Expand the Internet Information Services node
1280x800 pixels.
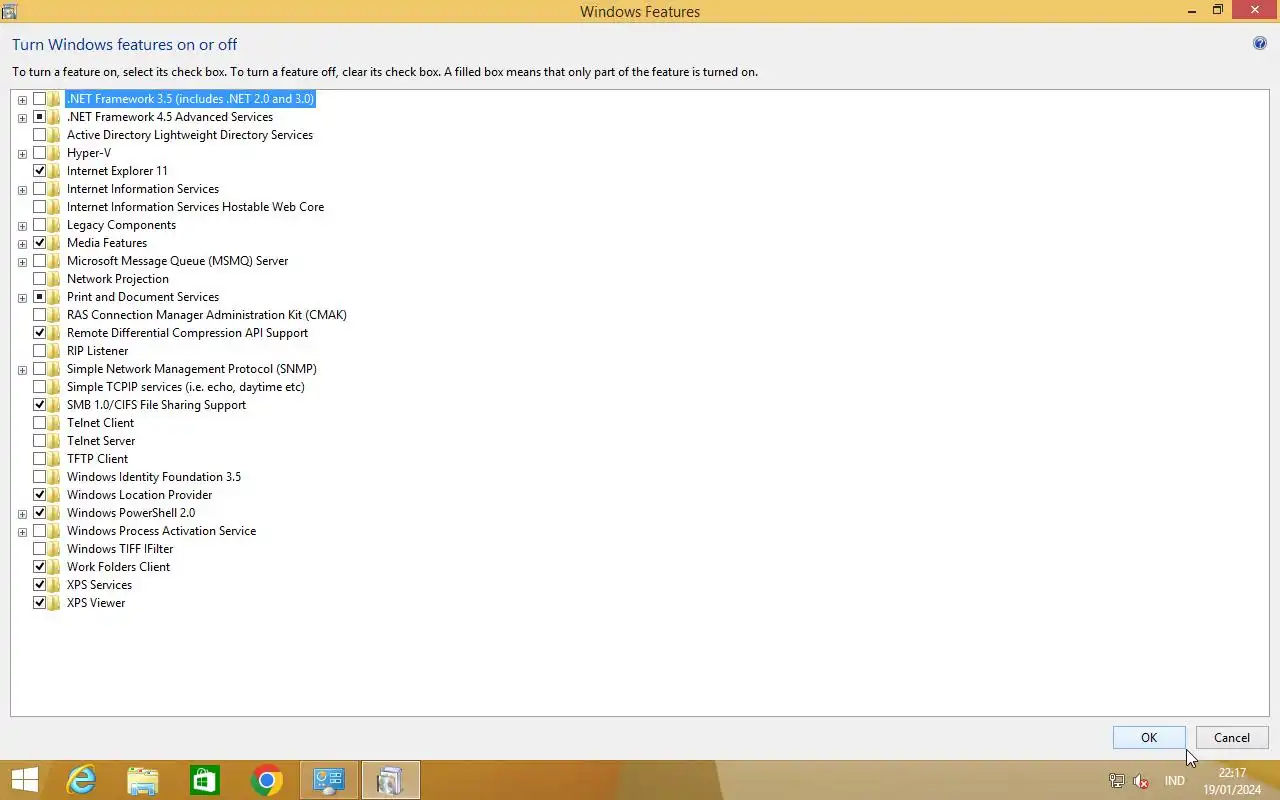point(22,190)
